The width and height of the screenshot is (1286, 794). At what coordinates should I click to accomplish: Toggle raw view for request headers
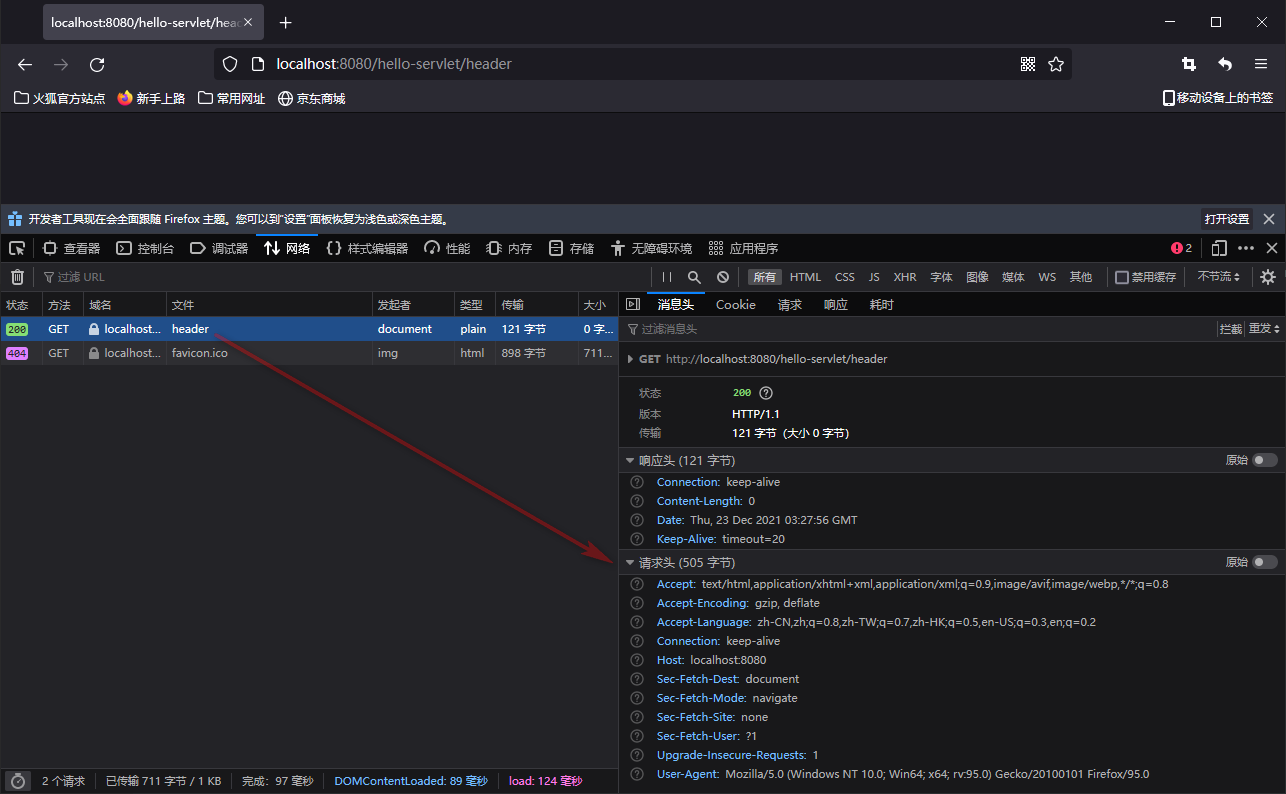(x=1265, y=562)
